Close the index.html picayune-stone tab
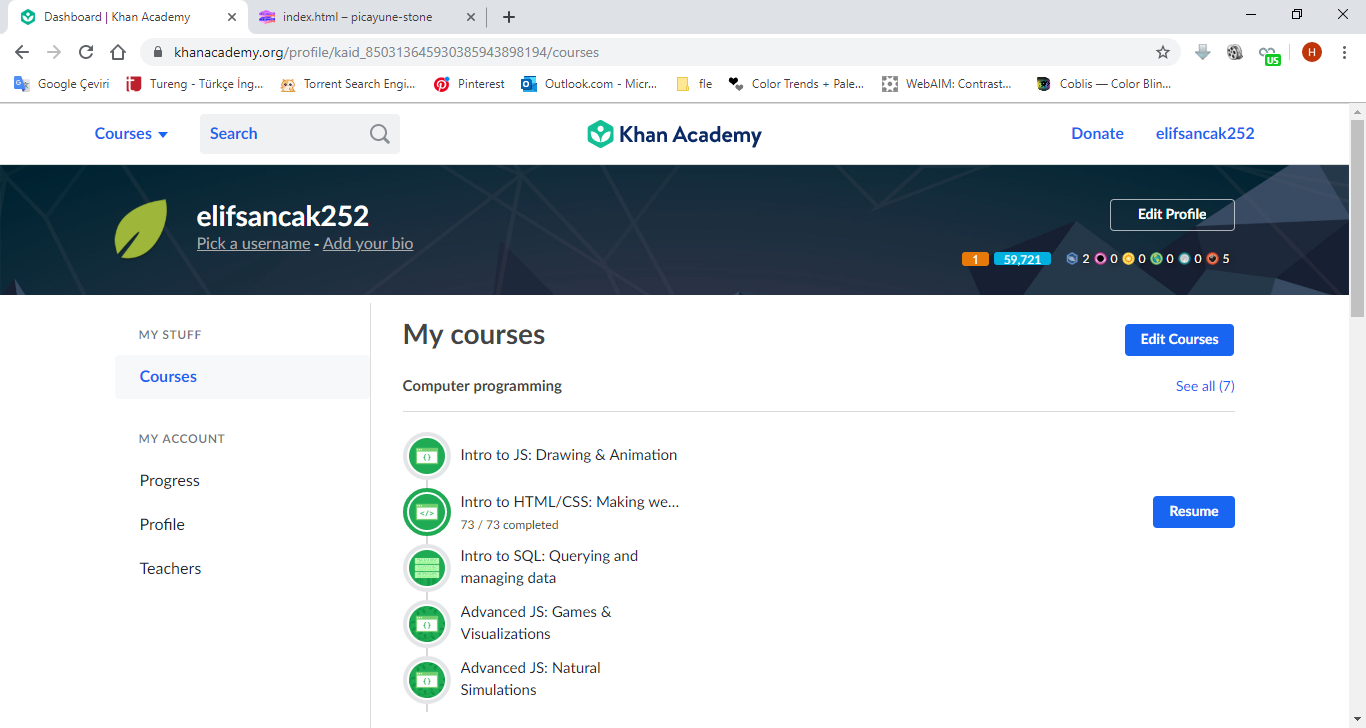 click(x=469, y=17)
